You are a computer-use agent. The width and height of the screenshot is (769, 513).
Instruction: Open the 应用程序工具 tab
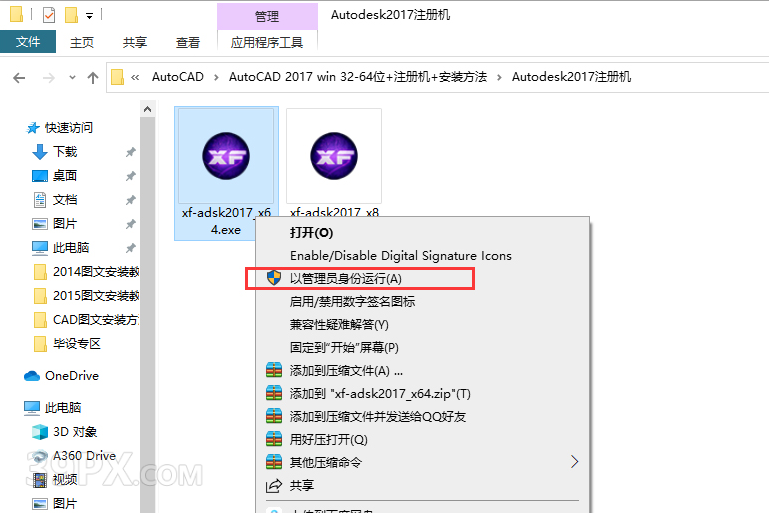pos(267,43)
